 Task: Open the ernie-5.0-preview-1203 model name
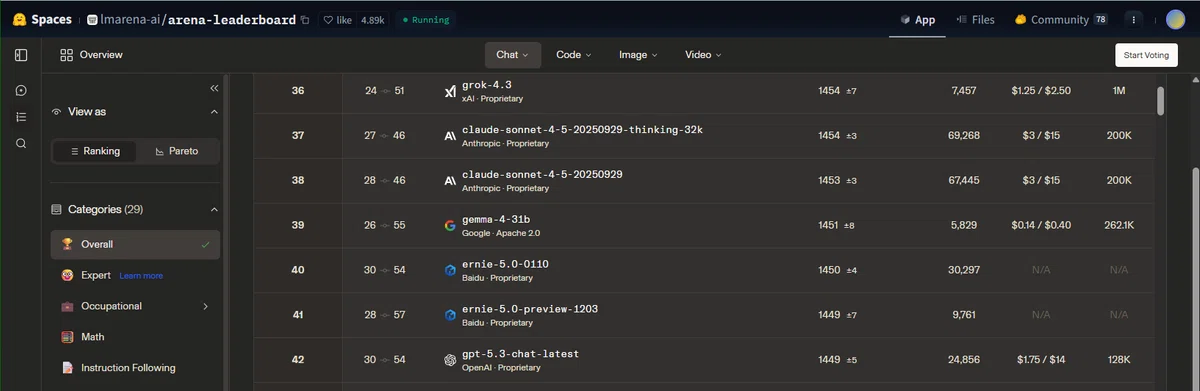coord(530,309)
